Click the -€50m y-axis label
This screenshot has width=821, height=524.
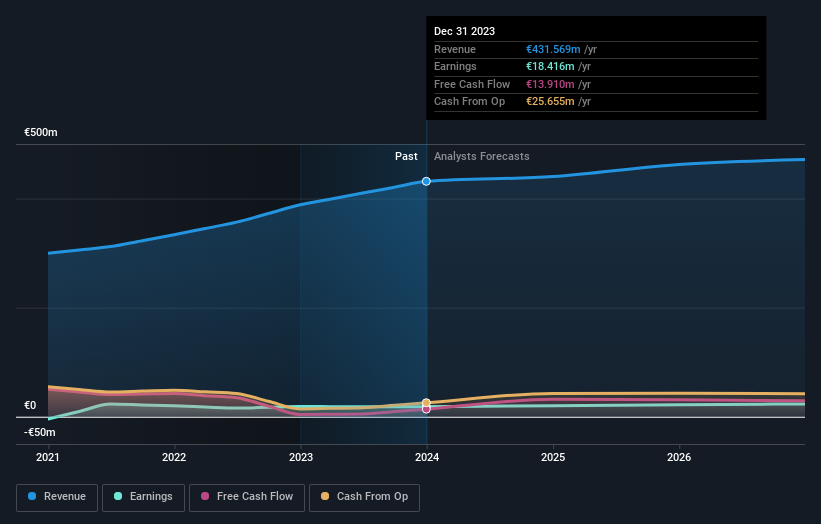(39, 432)
